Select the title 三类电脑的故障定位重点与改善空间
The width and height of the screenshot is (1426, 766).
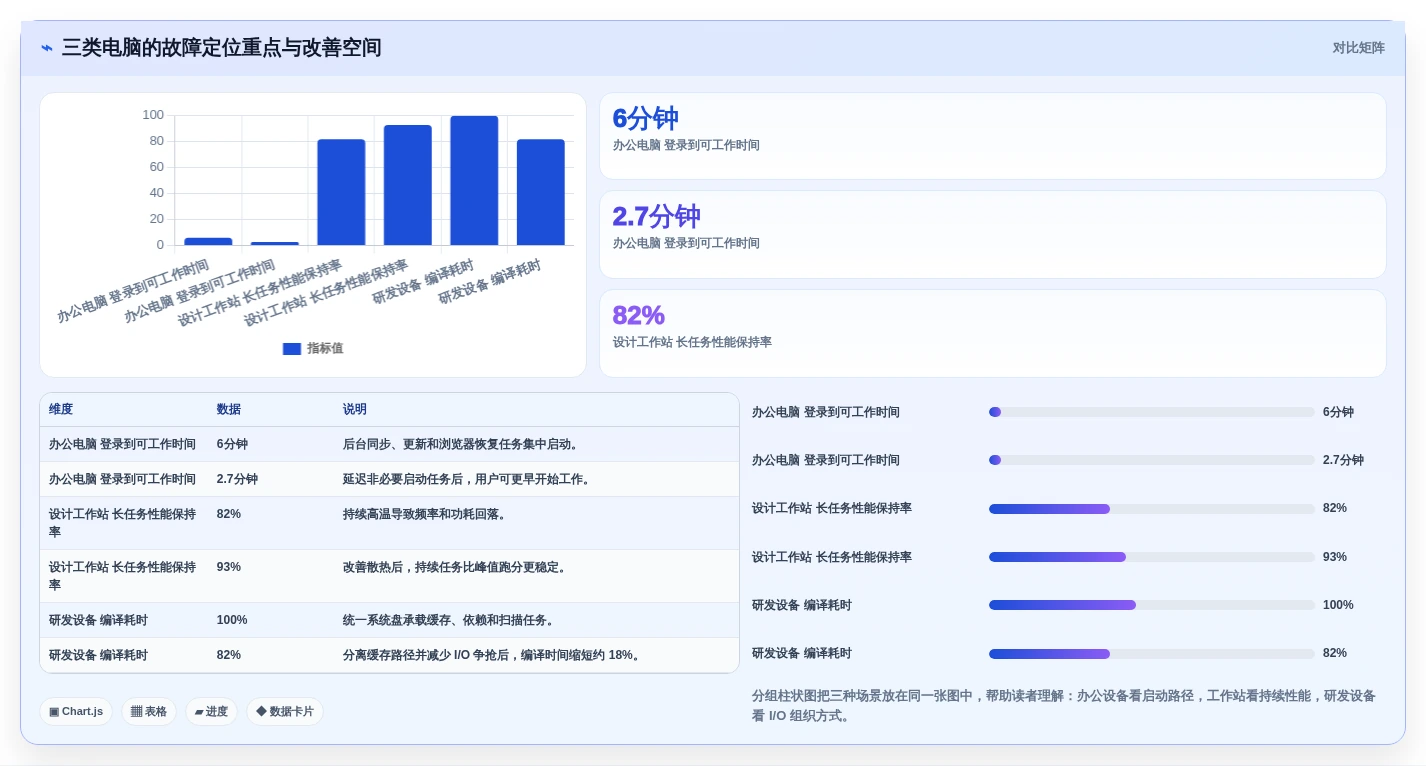pos(221,48)
